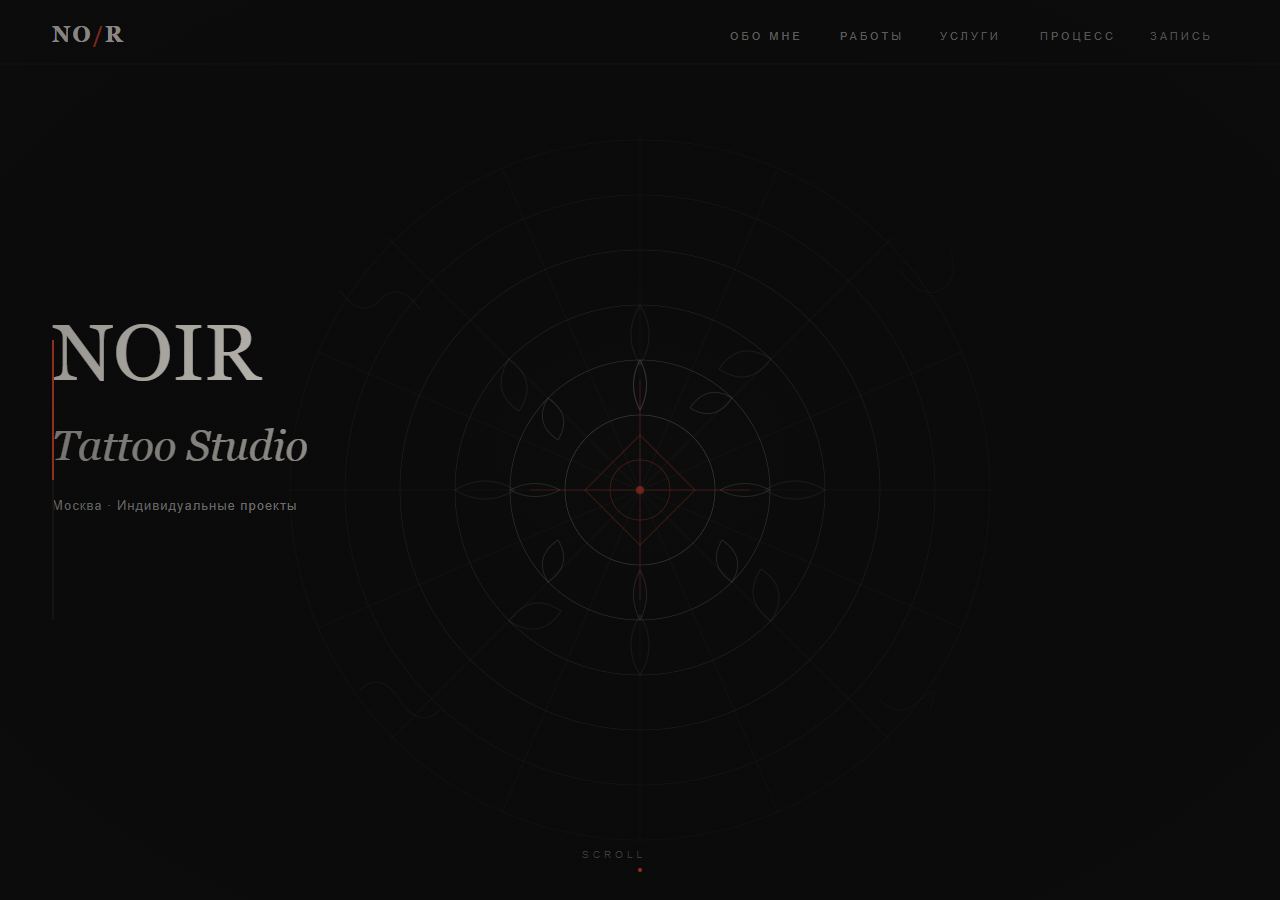Image resolution: width=1280 pixels, height=900 pixels.
Task: Click the bottommost petal below the mandala center
Action: [x=640, y=647]
